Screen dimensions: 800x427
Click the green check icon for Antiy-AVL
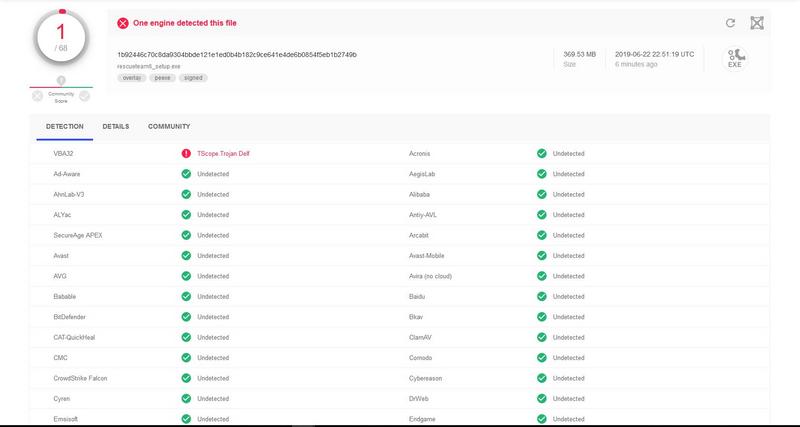coord(542,215)
